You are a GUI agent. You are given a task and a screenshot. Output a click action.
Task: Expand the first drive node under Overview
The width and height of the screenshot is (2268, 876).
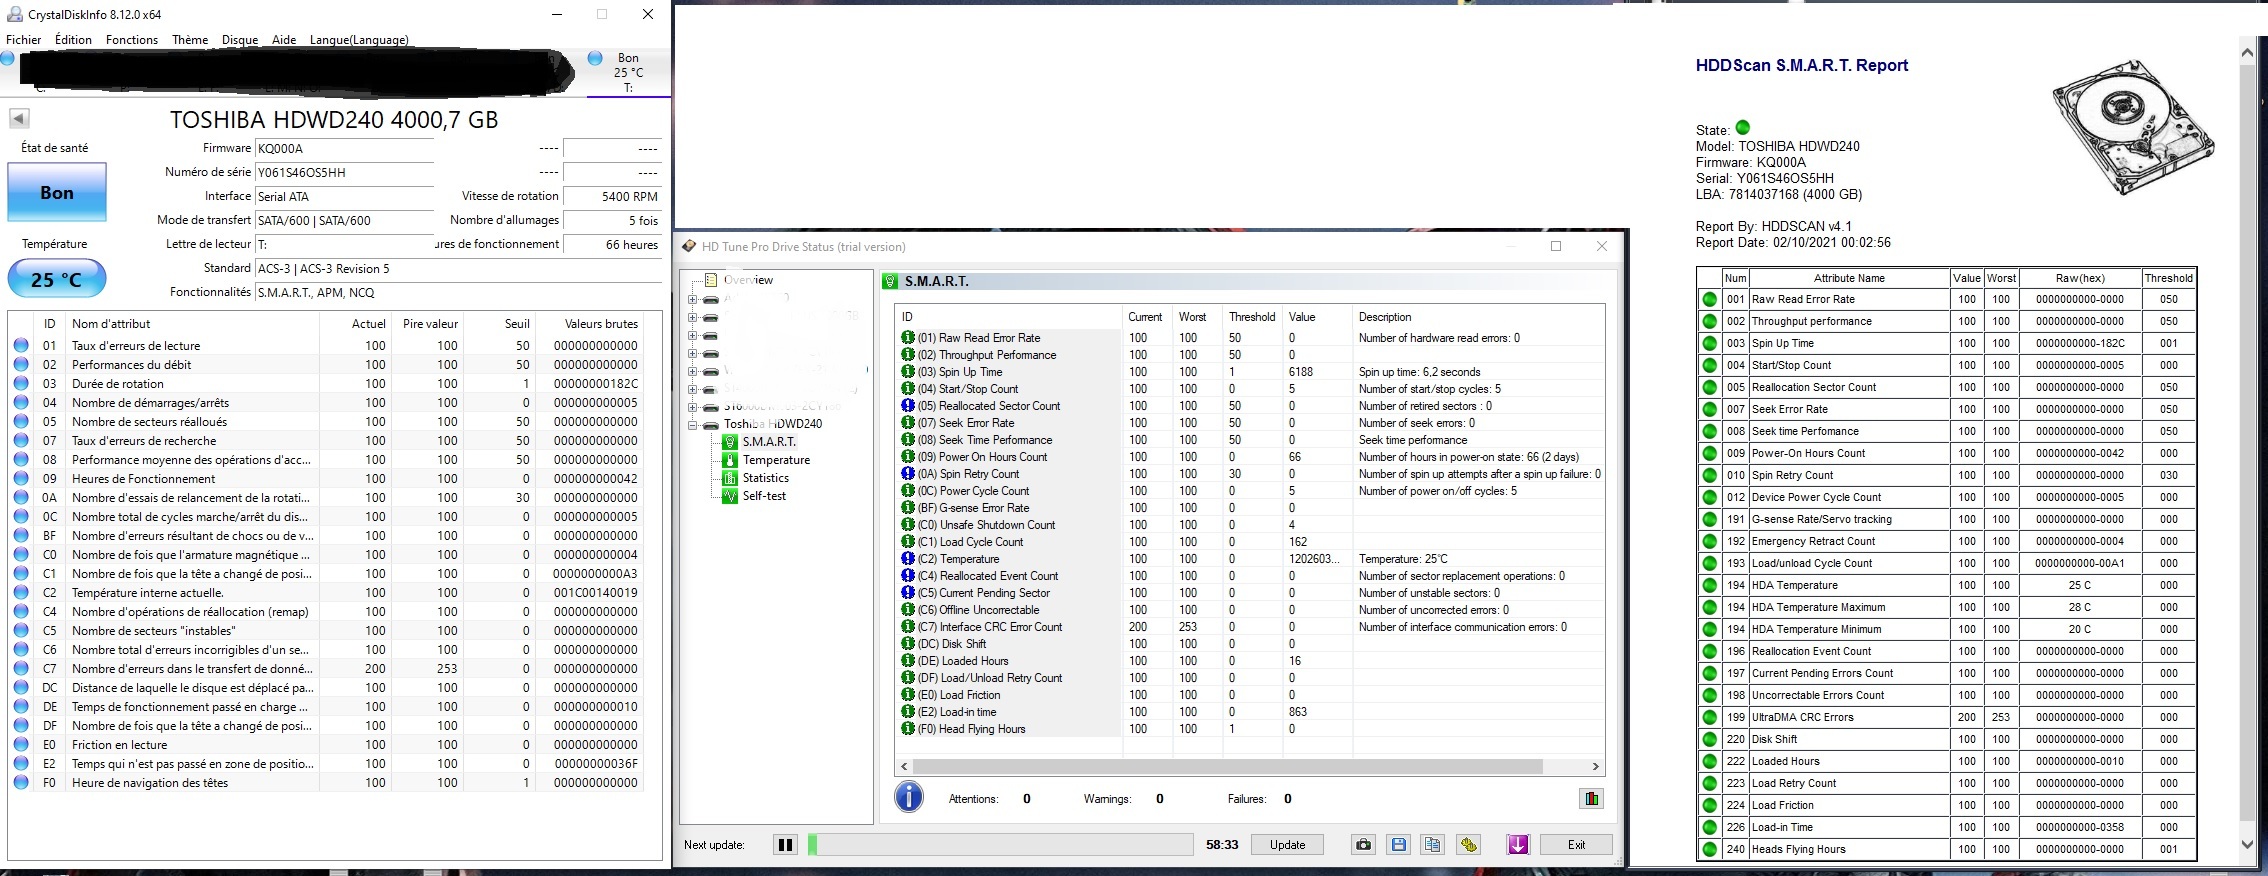692,299
